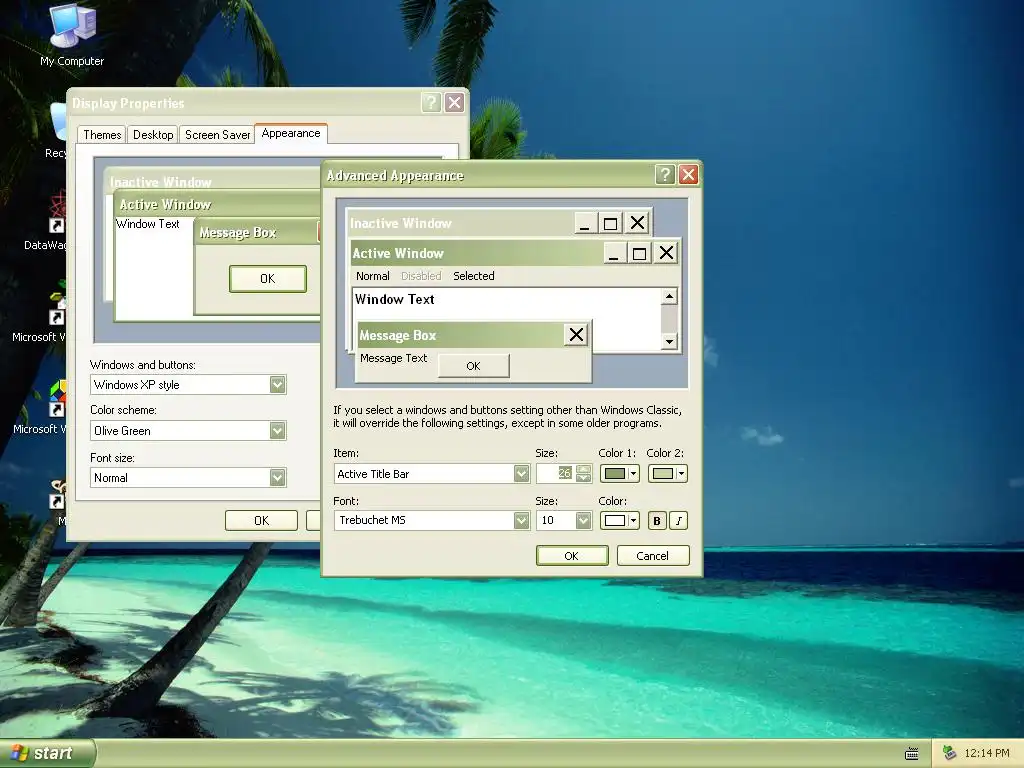Open the Color 1 picker
The image size is (1024, 768).
click(620, 473)
